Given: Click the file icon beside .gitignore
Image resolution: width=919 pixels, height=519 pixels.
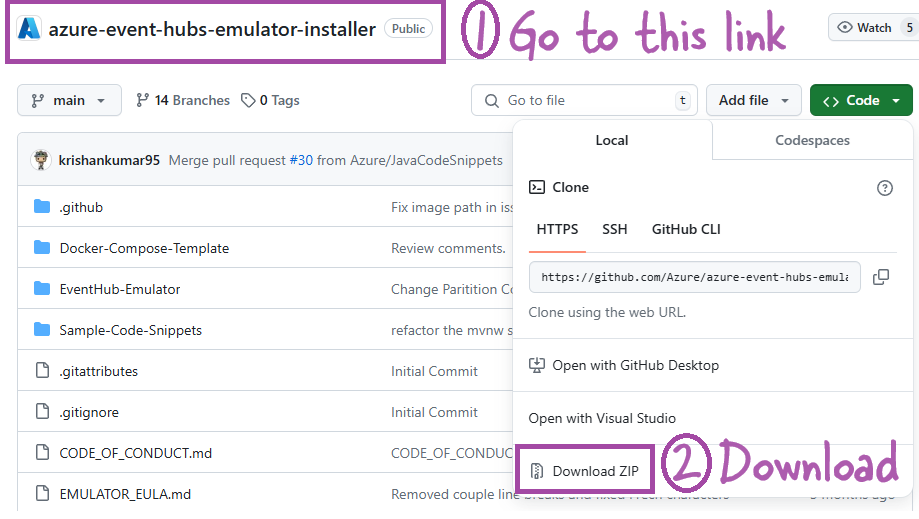Looking at the screenshot, I should point(42,411).
